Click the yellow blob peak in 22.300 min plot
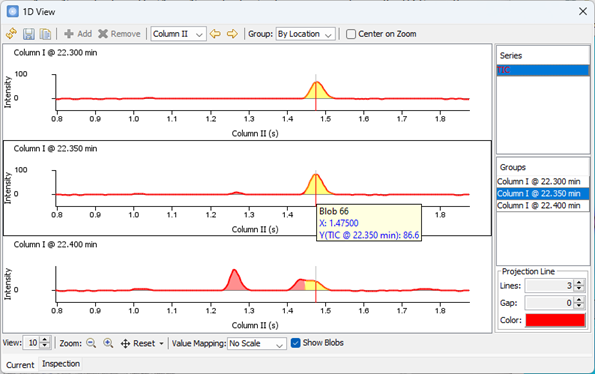This screenshot has height=374, width=595. pos(317,91)
